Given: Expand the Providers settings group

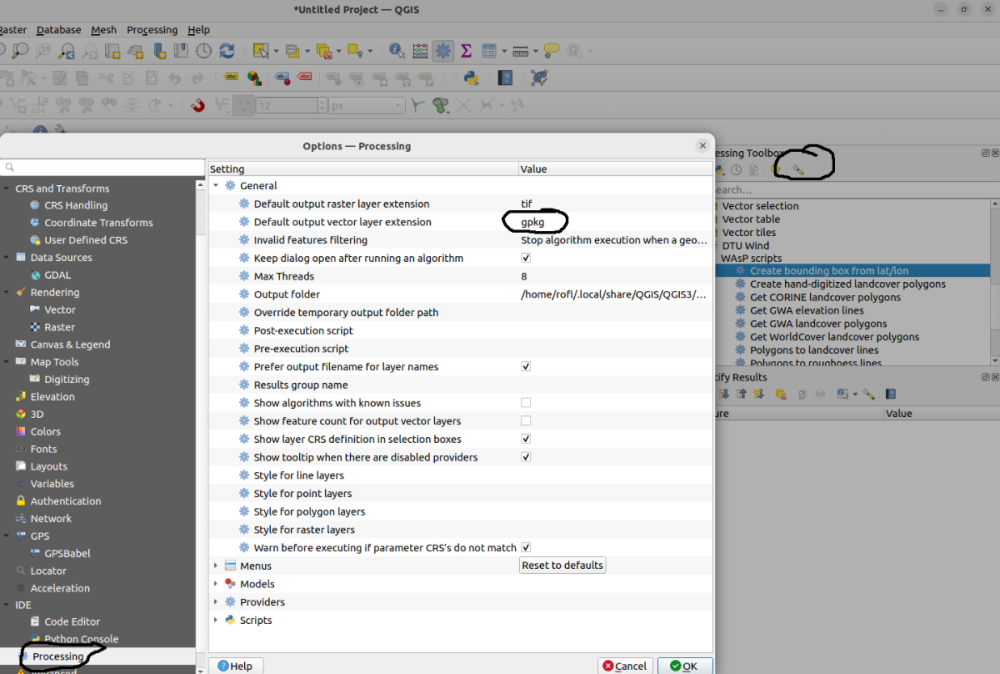Looking at the screenshot, I should click(x=216, y=602).
